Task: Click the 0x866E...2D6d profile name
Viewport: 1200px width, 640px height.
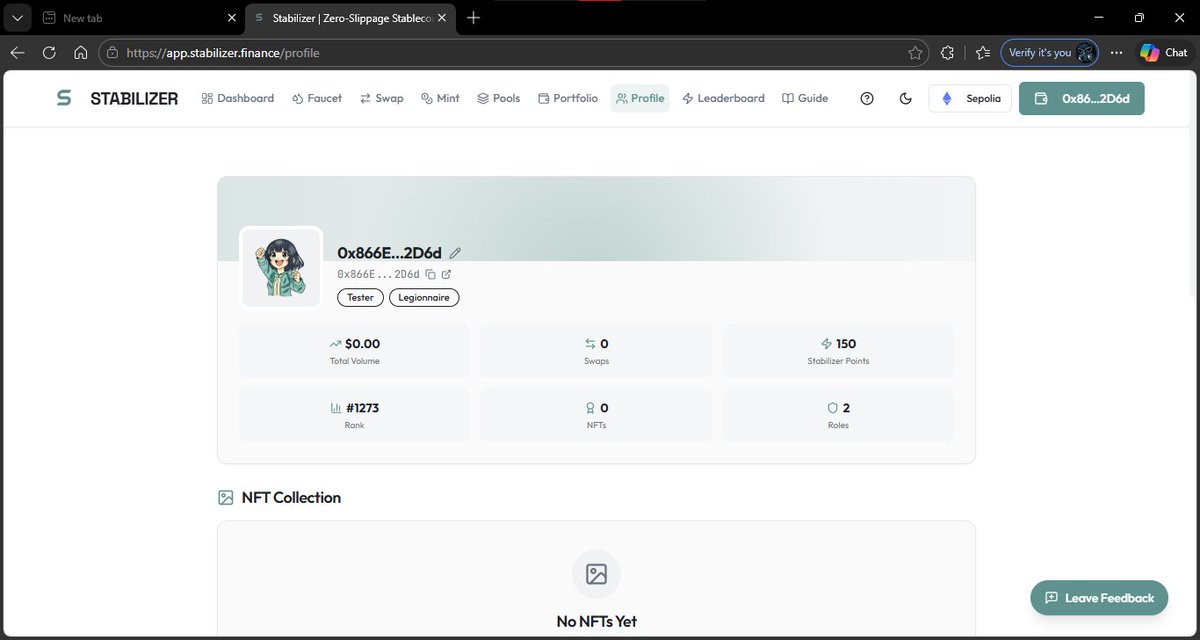Action: [390, 253]
